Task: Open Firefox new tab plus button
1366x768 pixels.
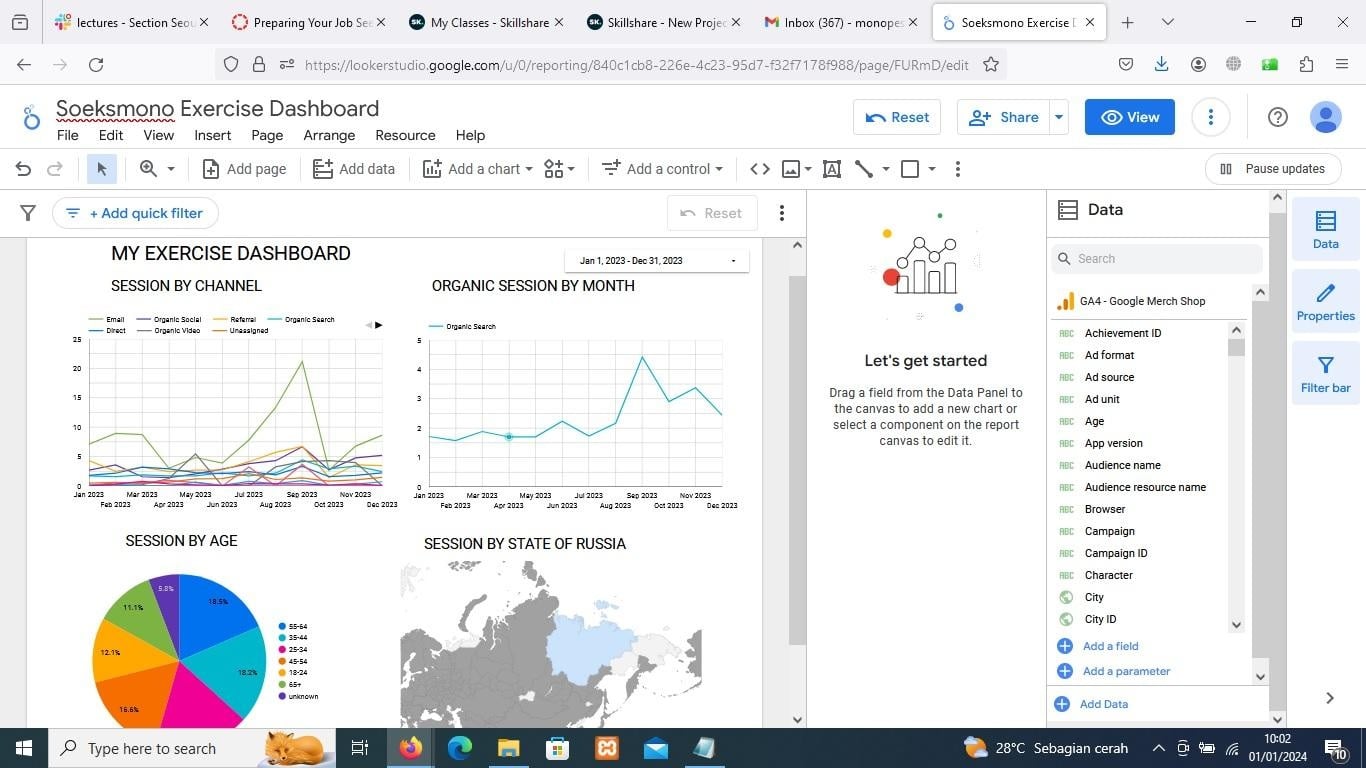Action: [1128, 22]
